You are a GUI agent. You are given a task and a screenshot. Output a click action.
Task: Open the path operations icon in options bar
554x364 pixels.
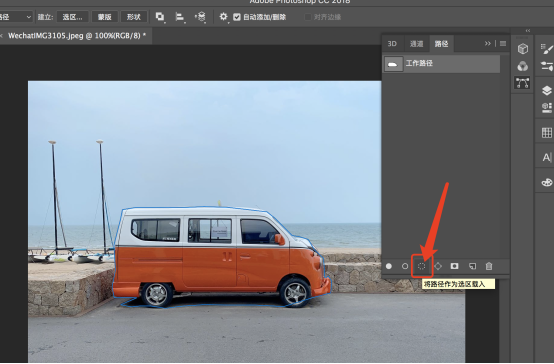(x=160, y=17)
